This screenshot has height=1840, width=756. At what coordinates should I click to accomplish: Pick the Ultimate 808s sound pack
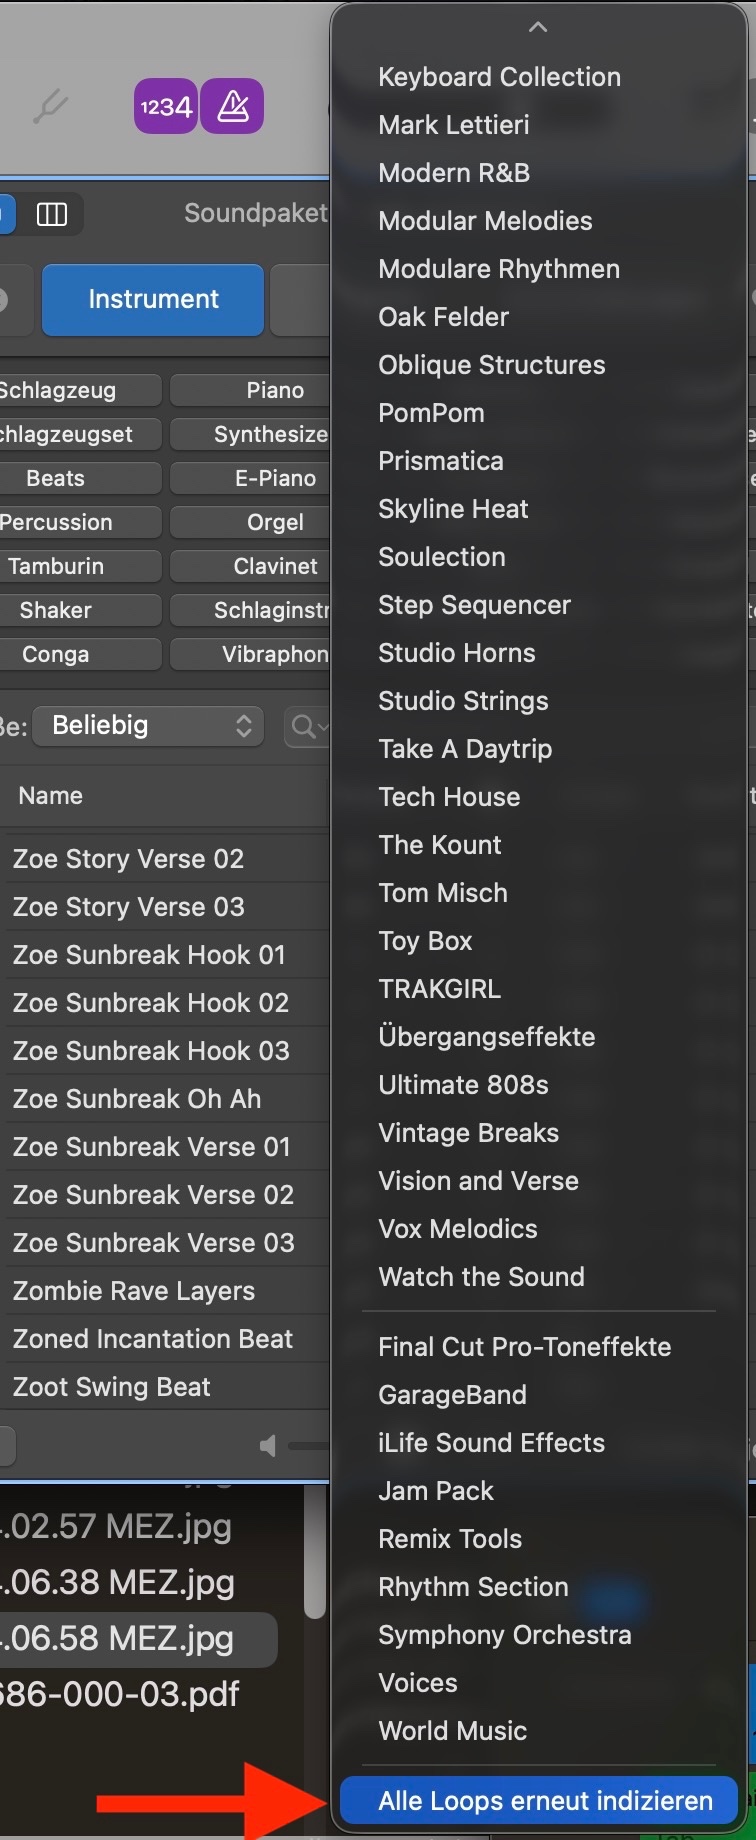[463, 1085]
